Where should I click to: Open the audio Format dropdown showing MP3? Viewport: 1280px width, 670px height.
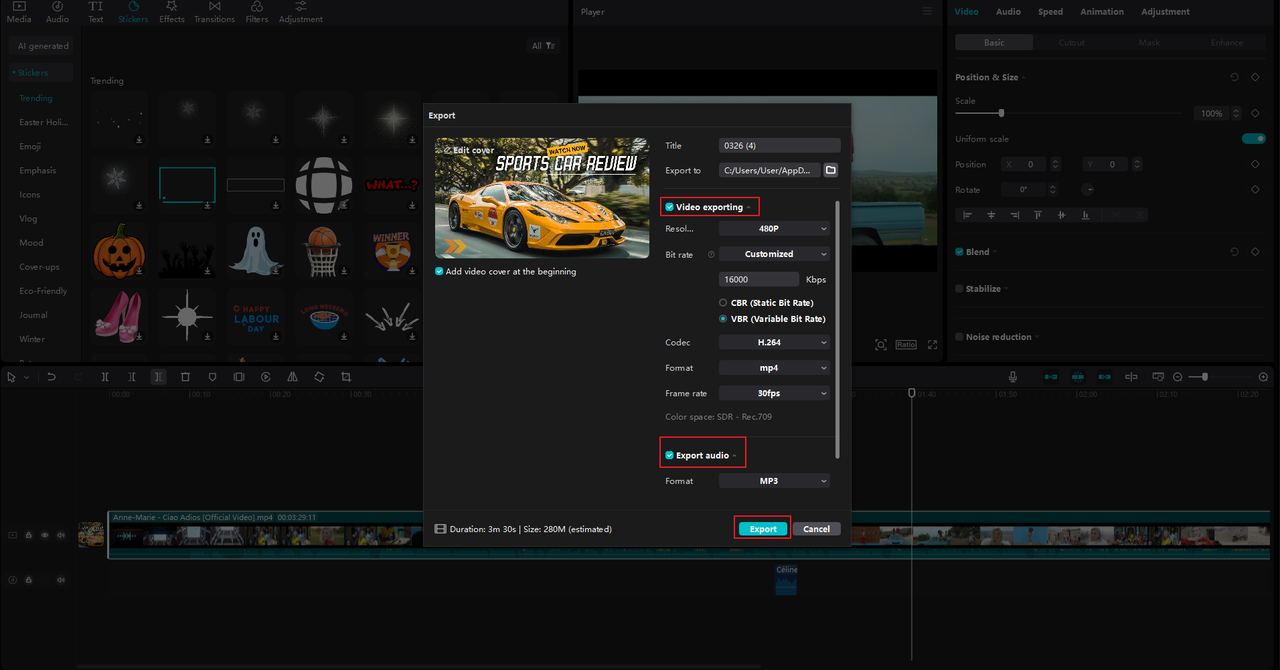[774, 481]
